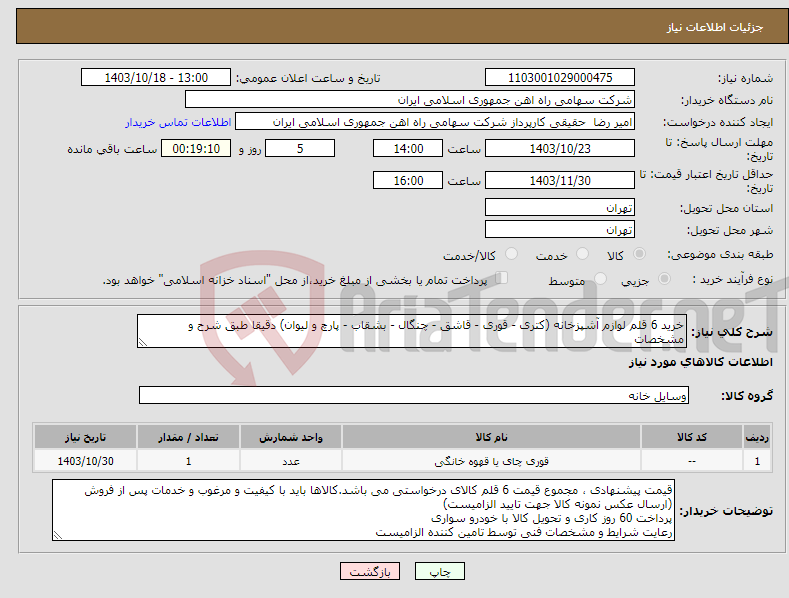Open the اطلاعات تماس خریدار link
789x598 pixels.
(x=178, y=122)
